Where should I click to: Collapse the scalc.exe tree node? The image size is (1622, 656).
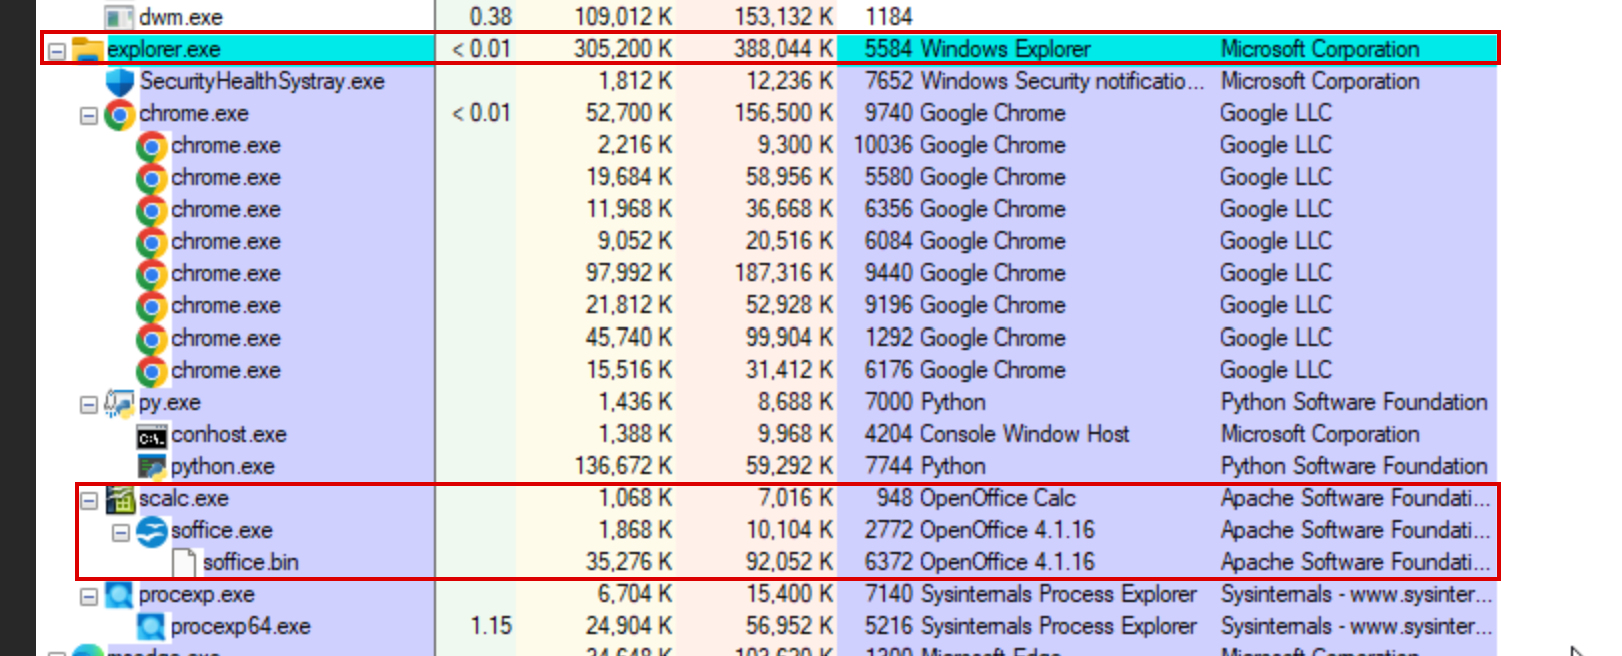click(89, 500)
